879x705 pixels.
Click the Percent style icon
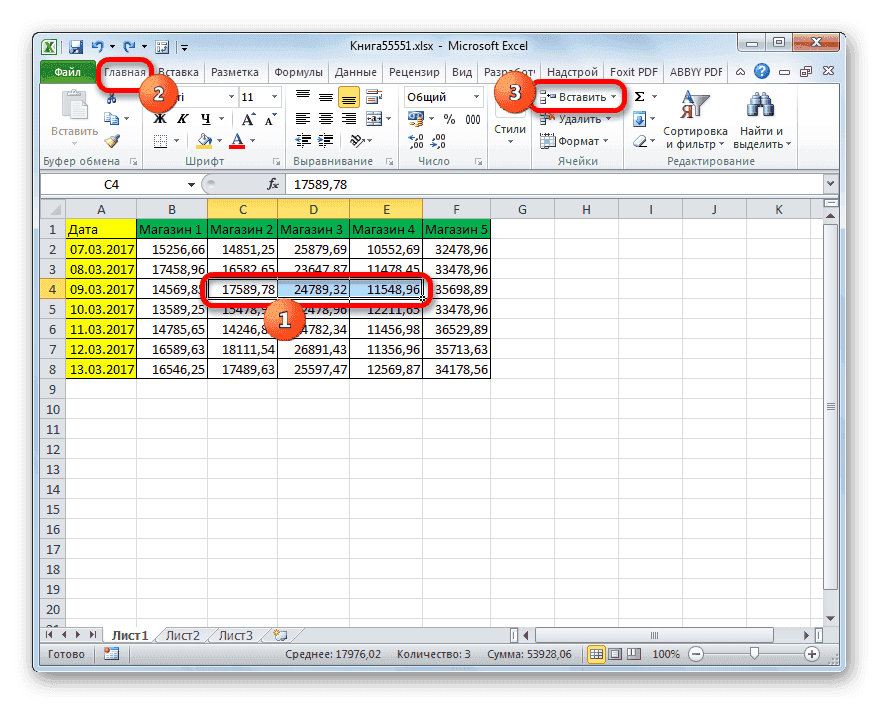point(449,119)
